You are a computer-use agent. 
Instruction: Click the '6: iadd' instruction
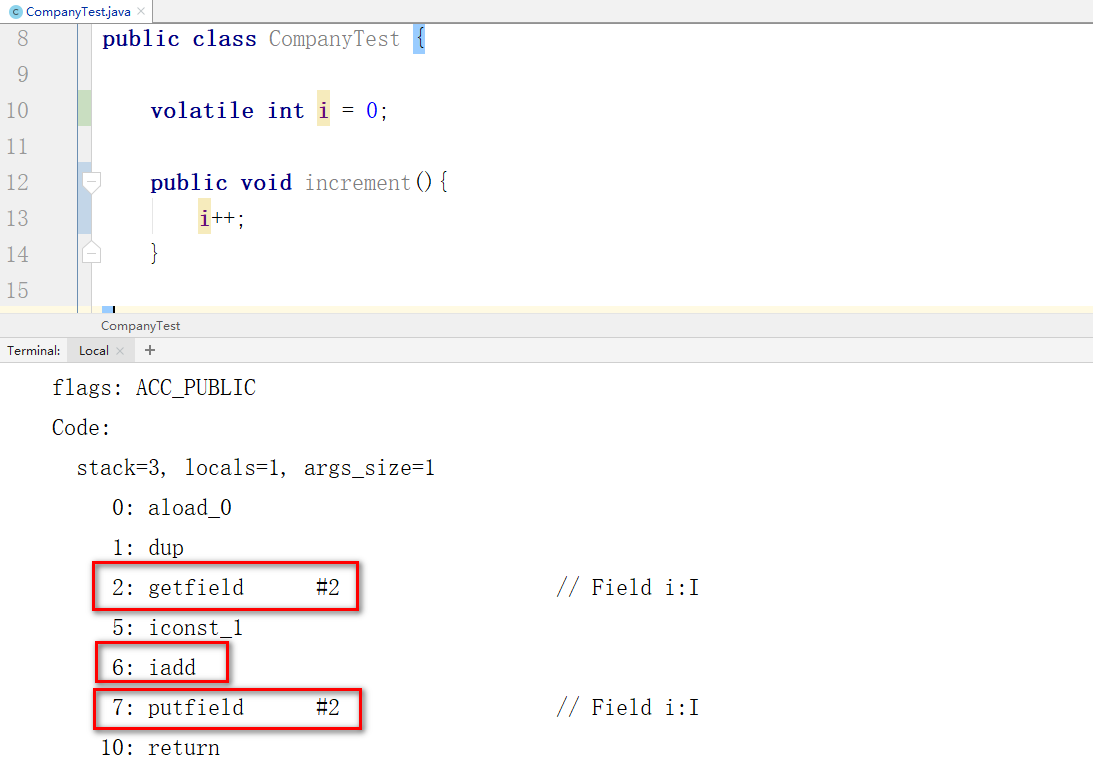click(154, 668)
